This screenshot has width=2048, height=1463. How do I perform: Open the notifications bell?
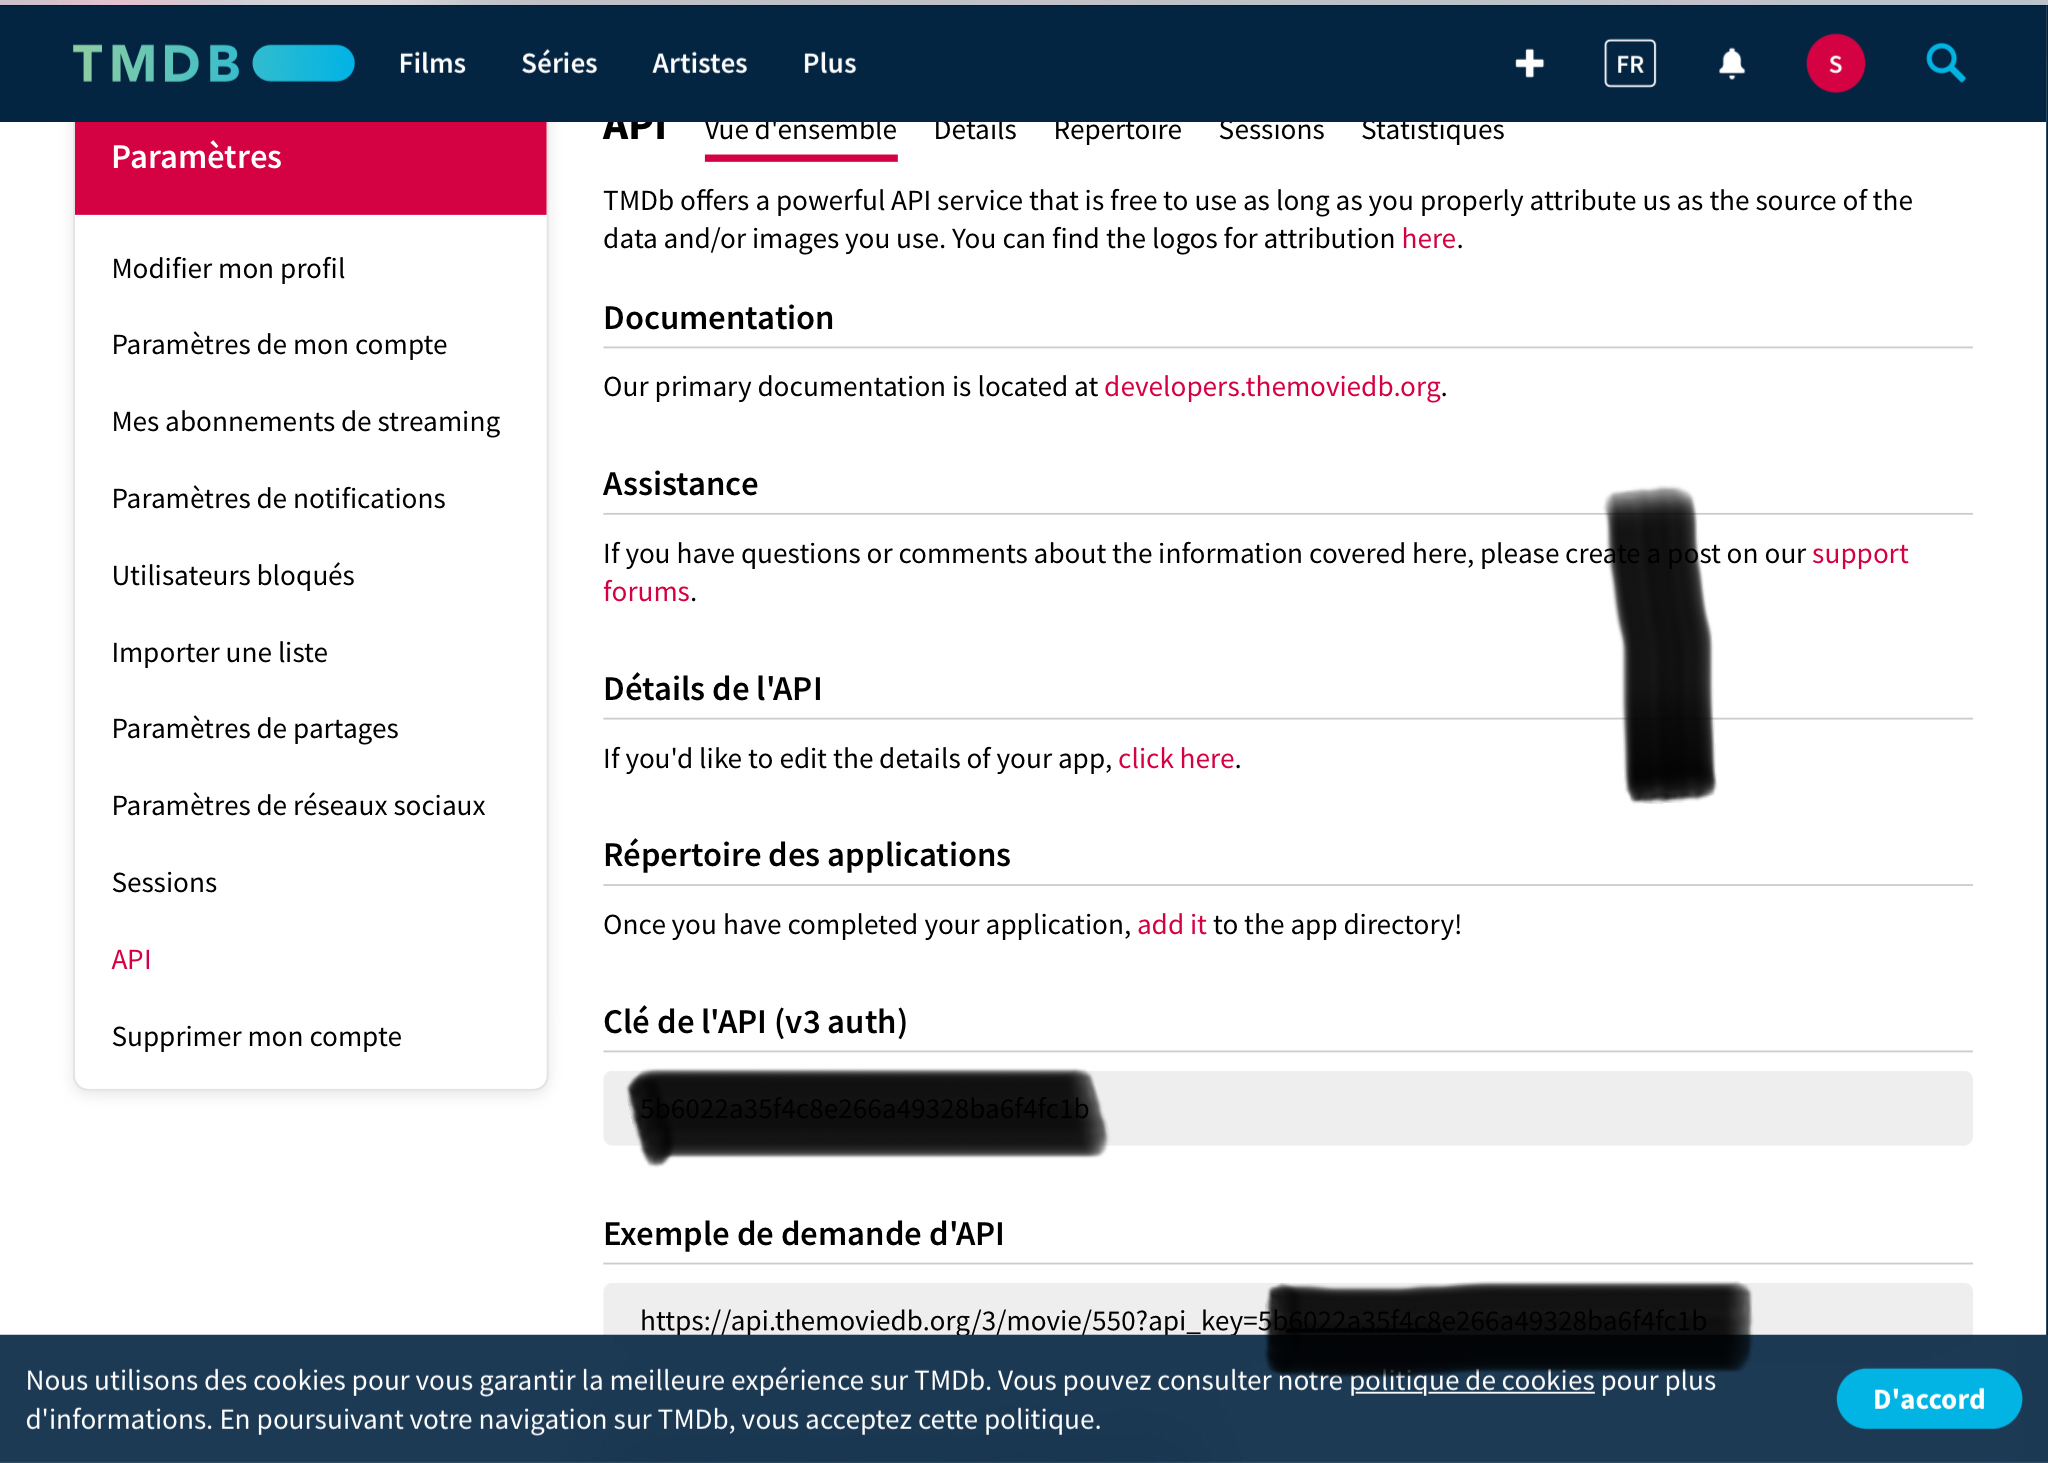1731,63
